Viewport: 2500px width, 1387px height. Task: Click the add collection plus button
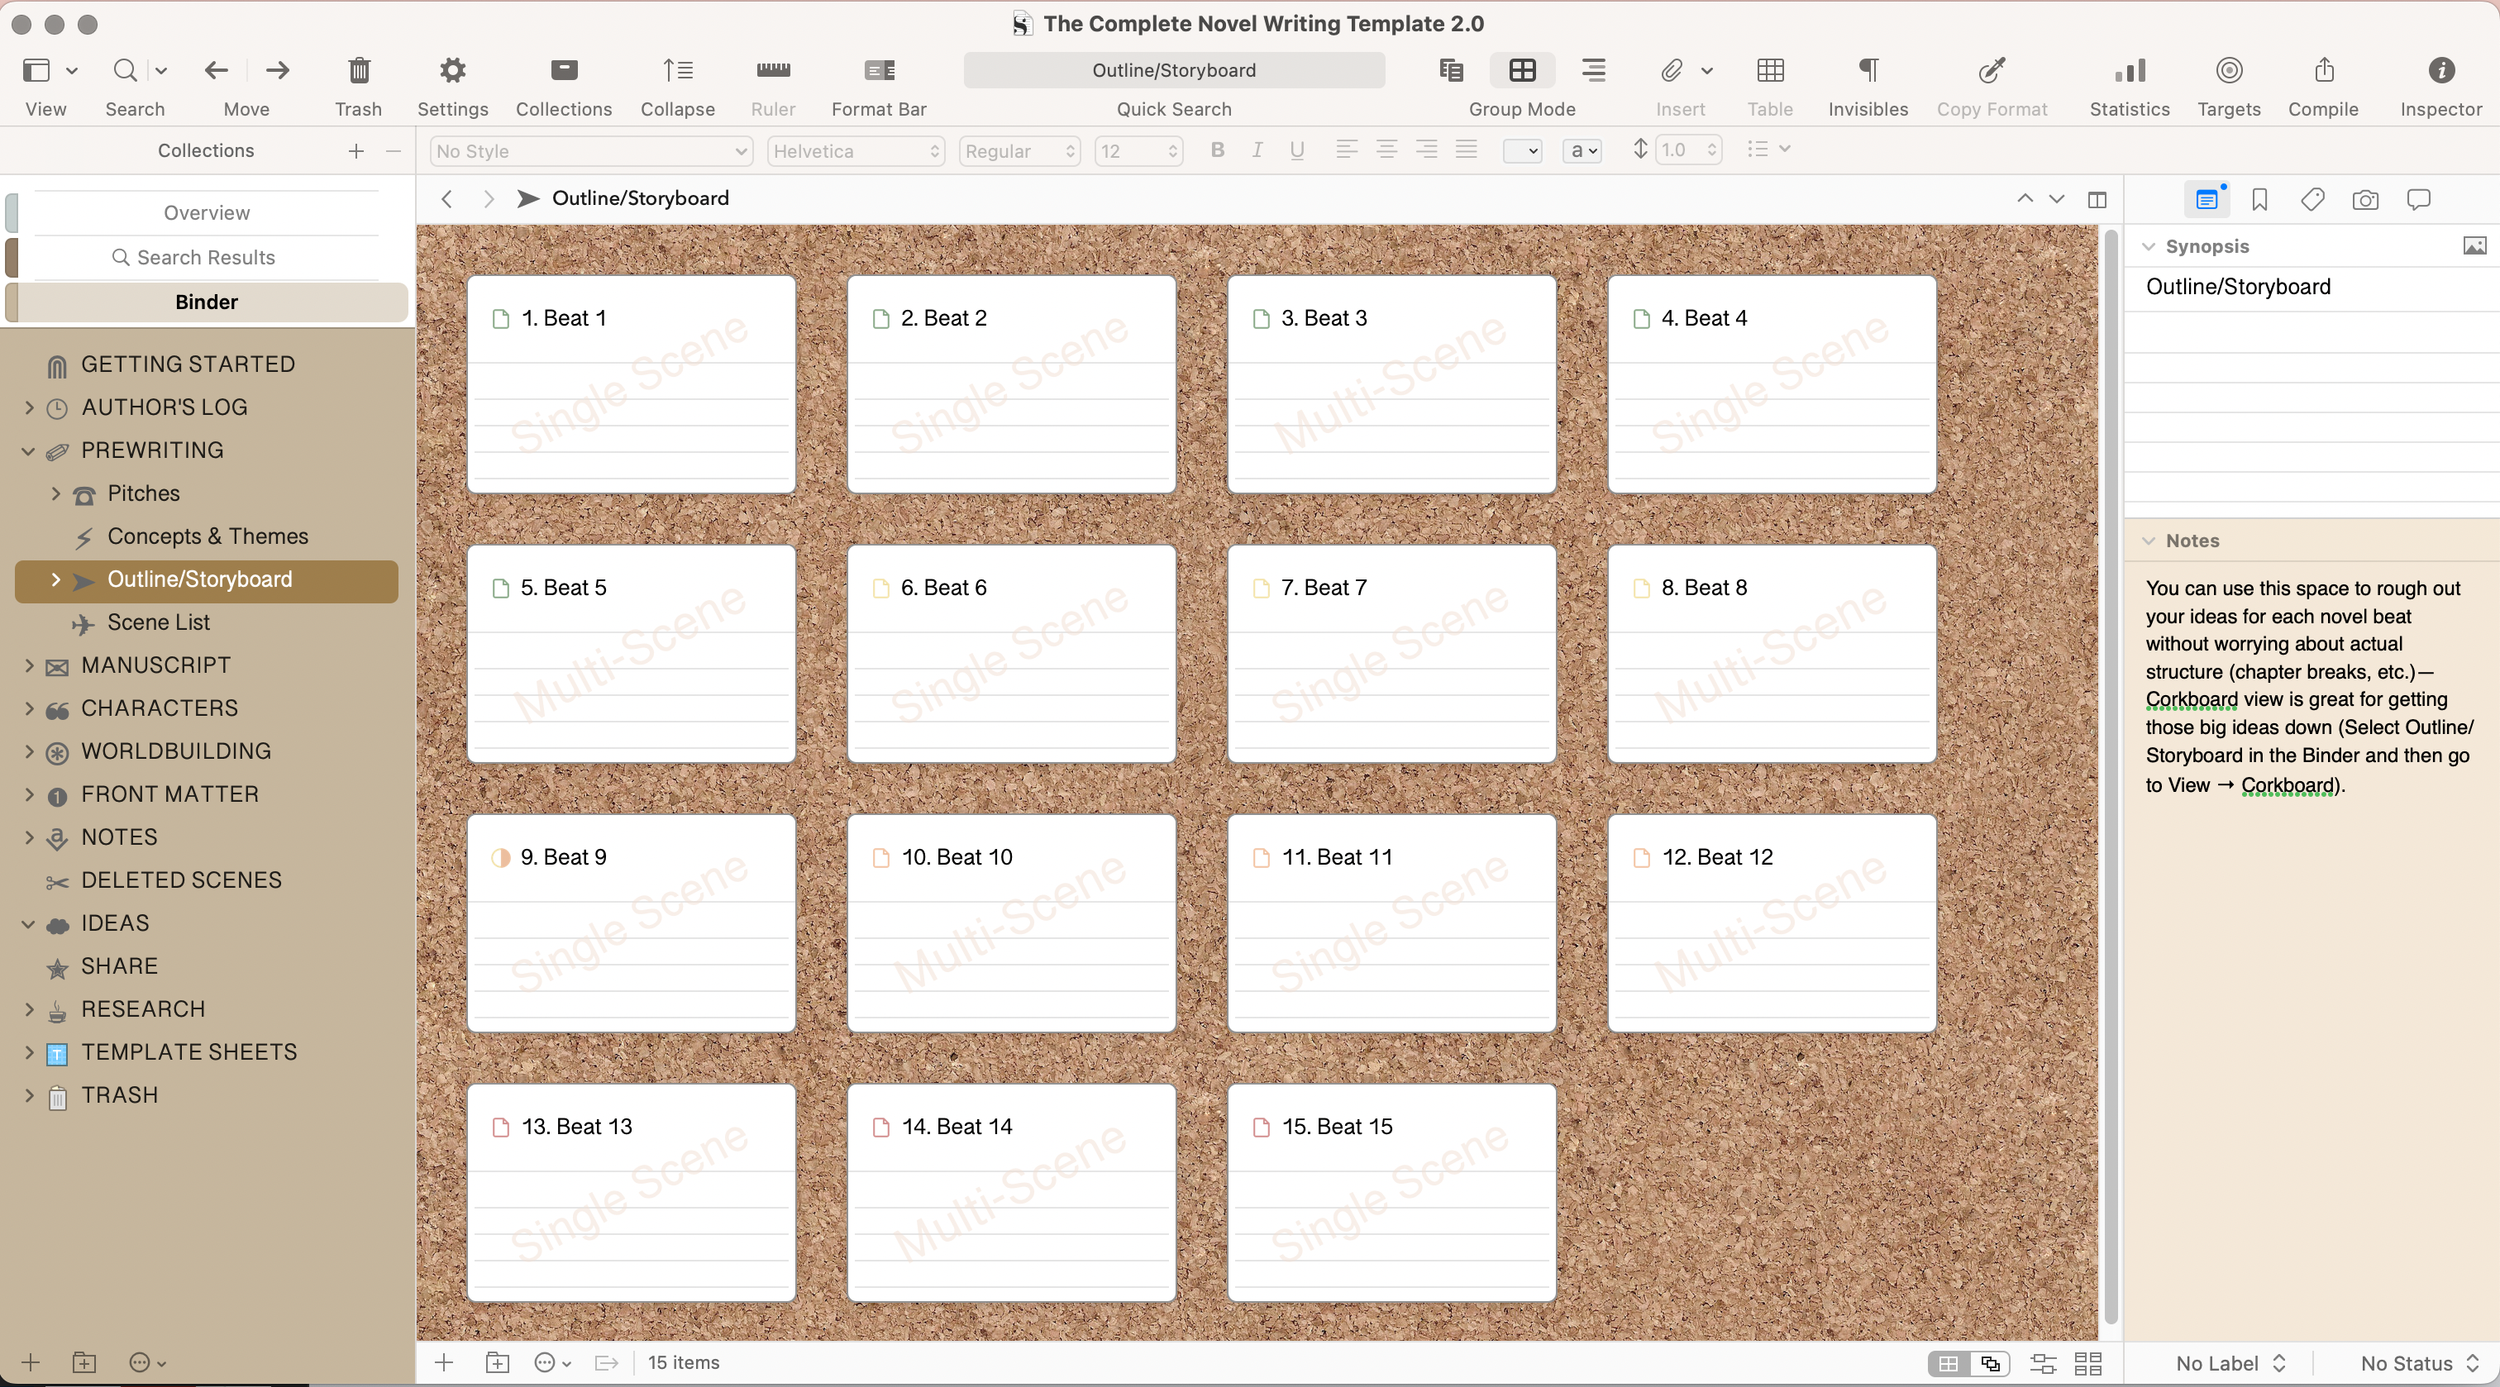[356, 151]
